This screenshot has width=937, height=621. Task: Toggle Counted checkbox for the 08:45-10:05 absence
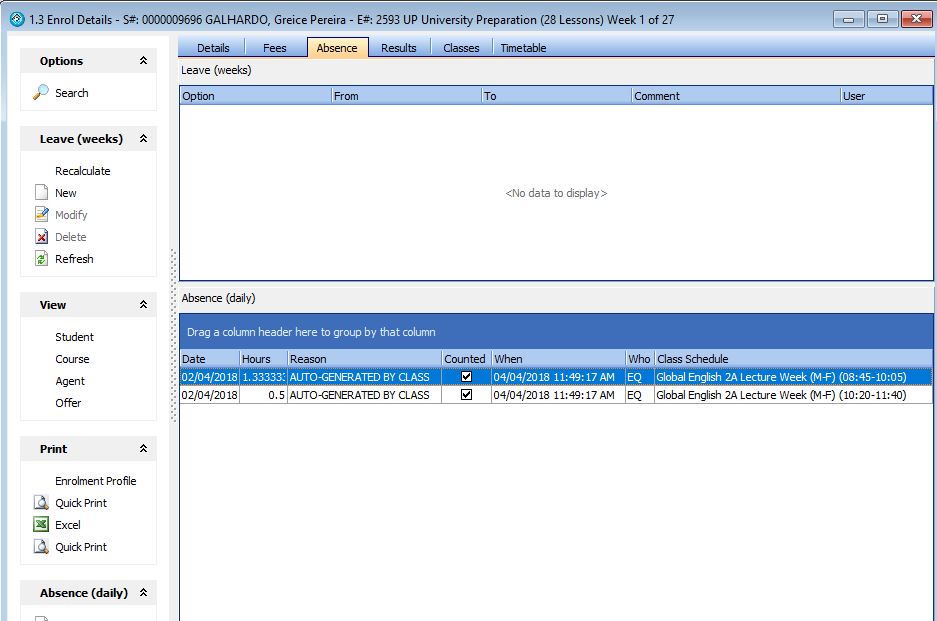[466, 377]
